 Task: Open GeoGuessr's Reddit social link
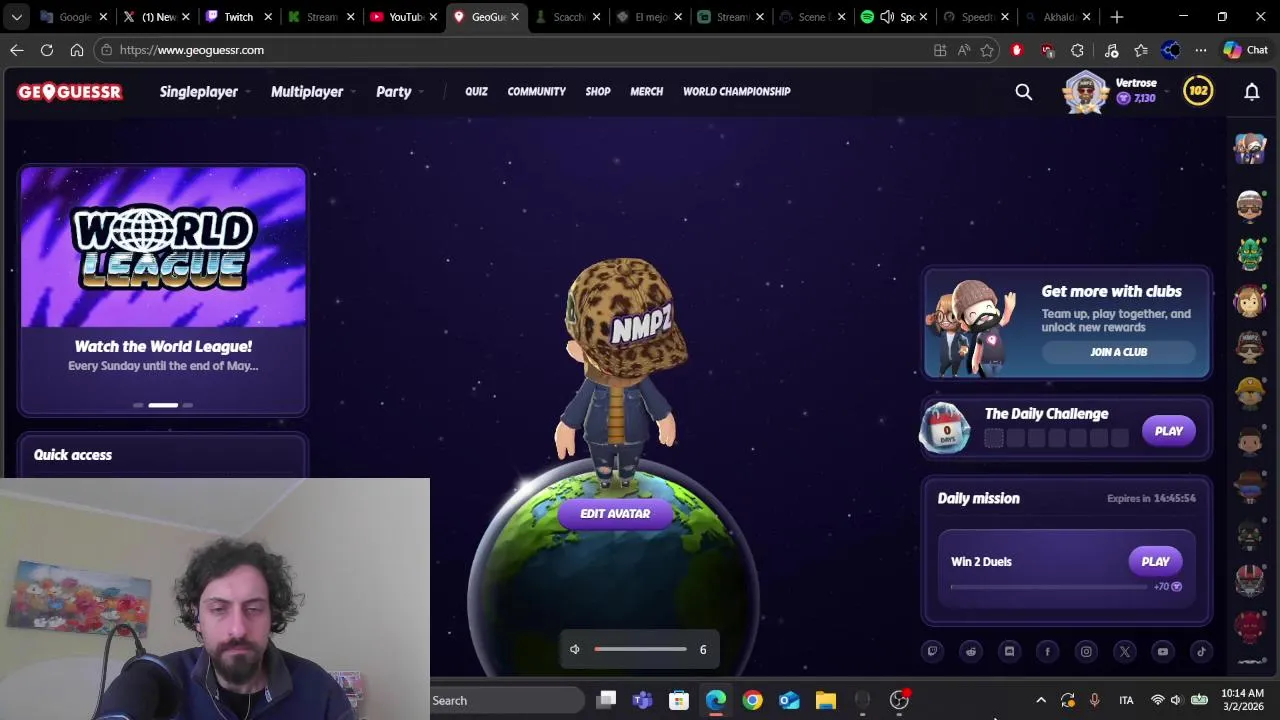(x=971, y=651)
